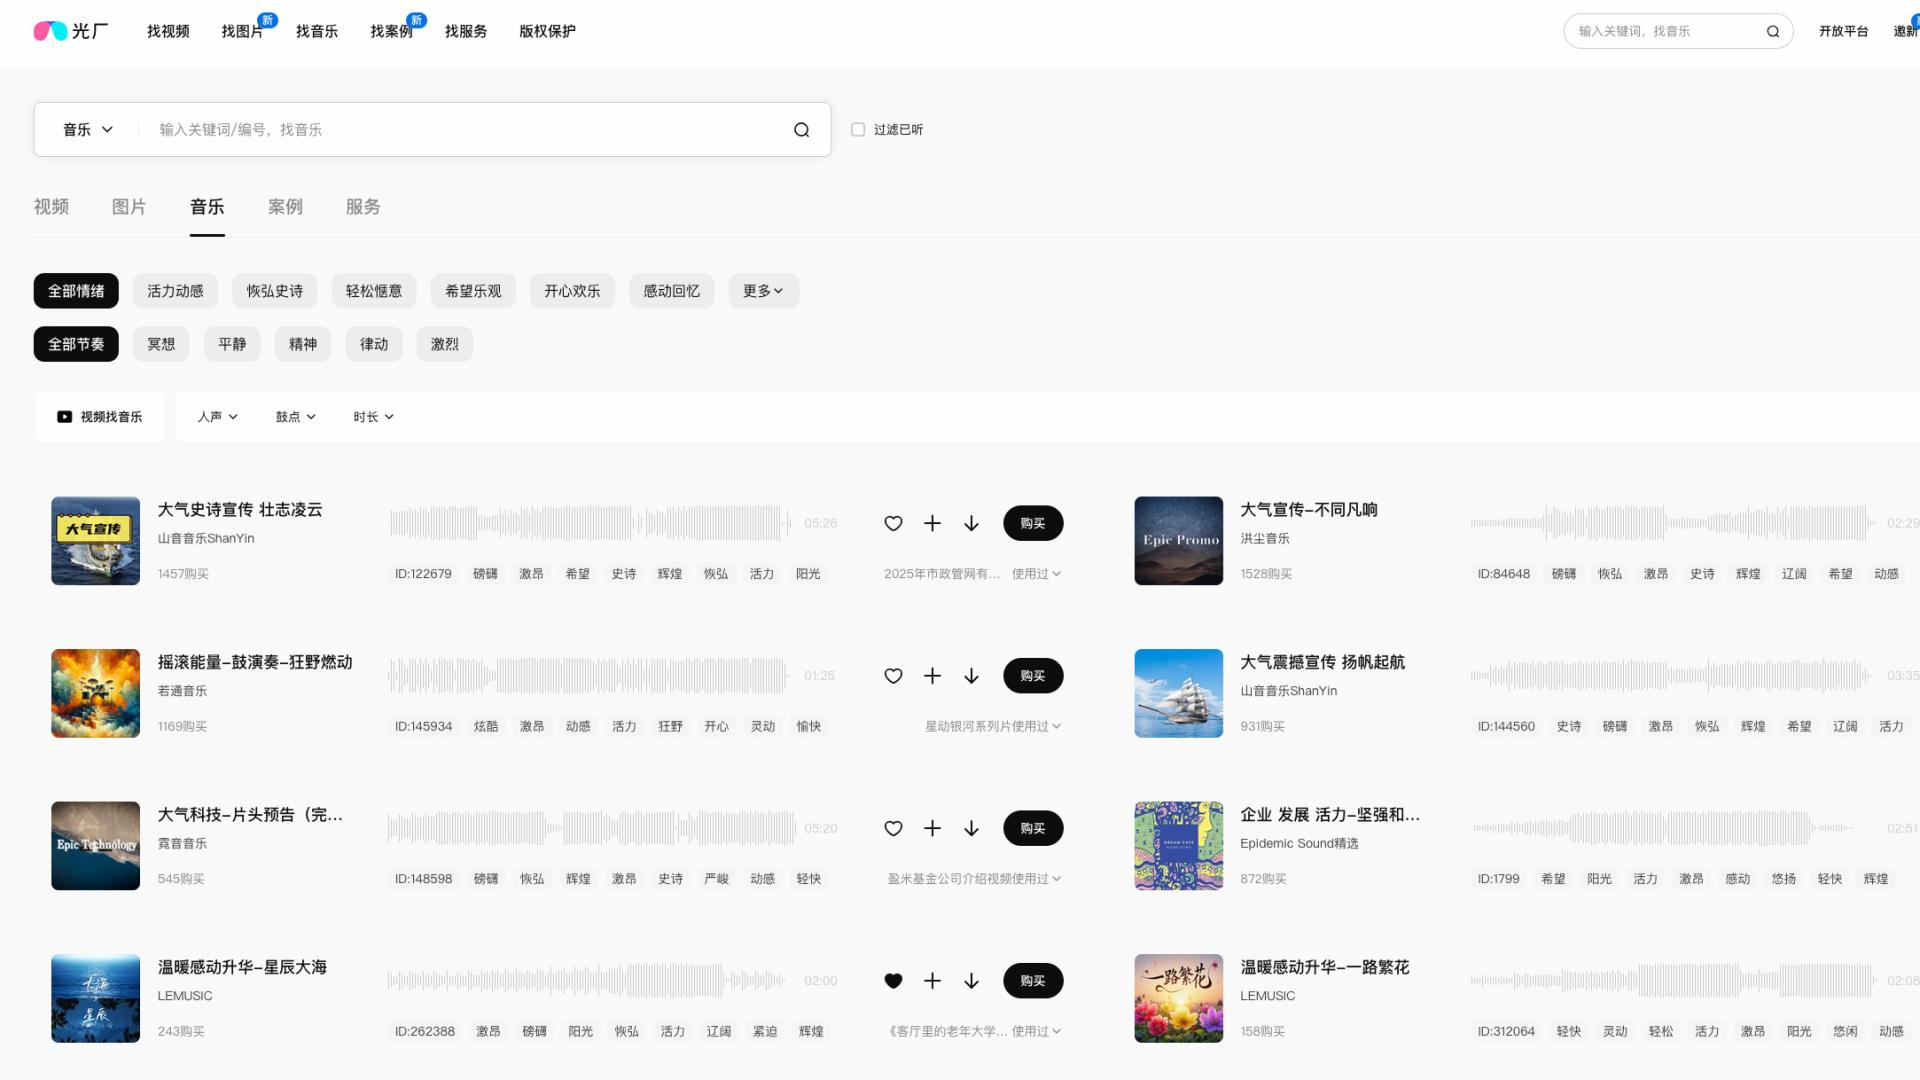Select the 冥想 rhythm filter
Viewport: 1920px width, 1080px height.
pyautogui.click(x=161, y=344)
